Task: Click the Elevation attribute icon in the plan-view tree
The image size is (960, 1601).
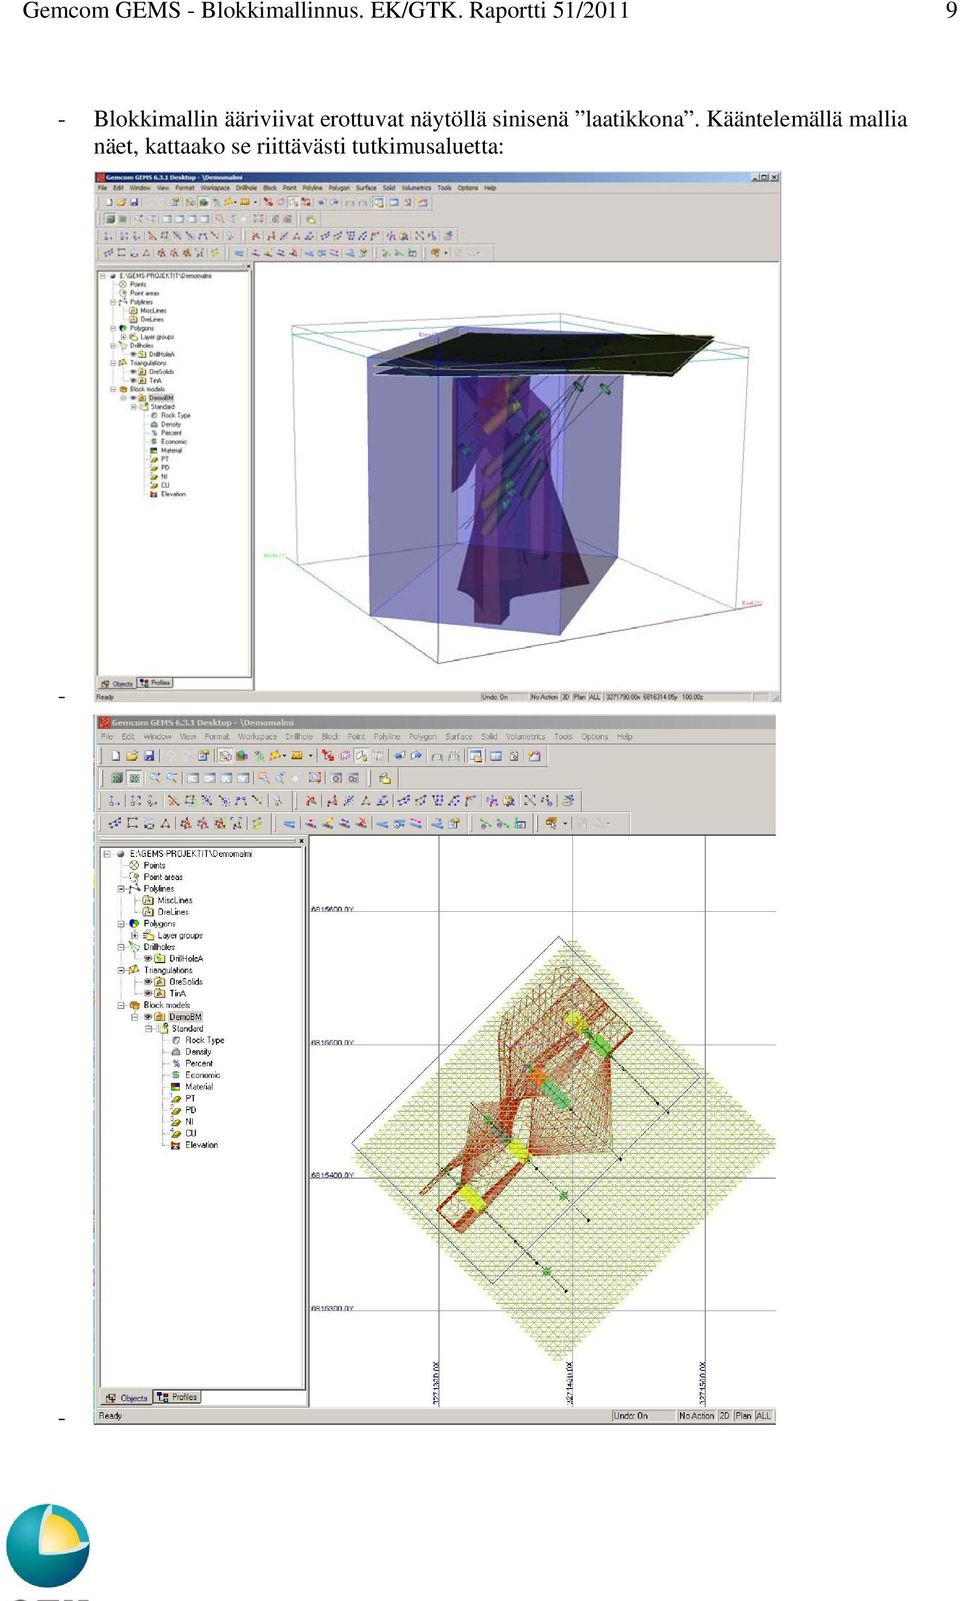Action: [176, 1145]
